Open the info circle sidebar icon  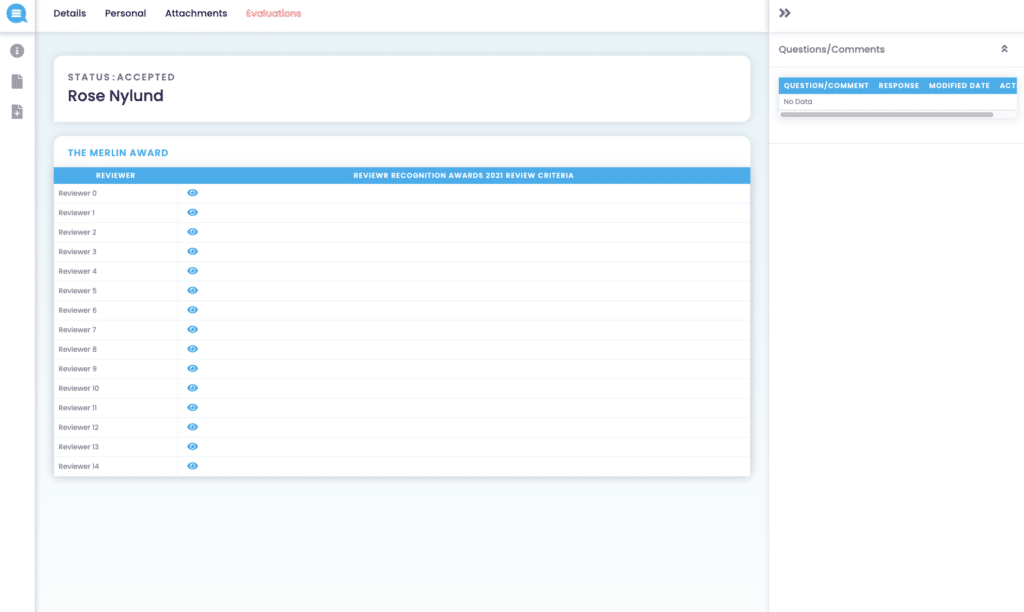pyautogui.click(x=17, y=51)
